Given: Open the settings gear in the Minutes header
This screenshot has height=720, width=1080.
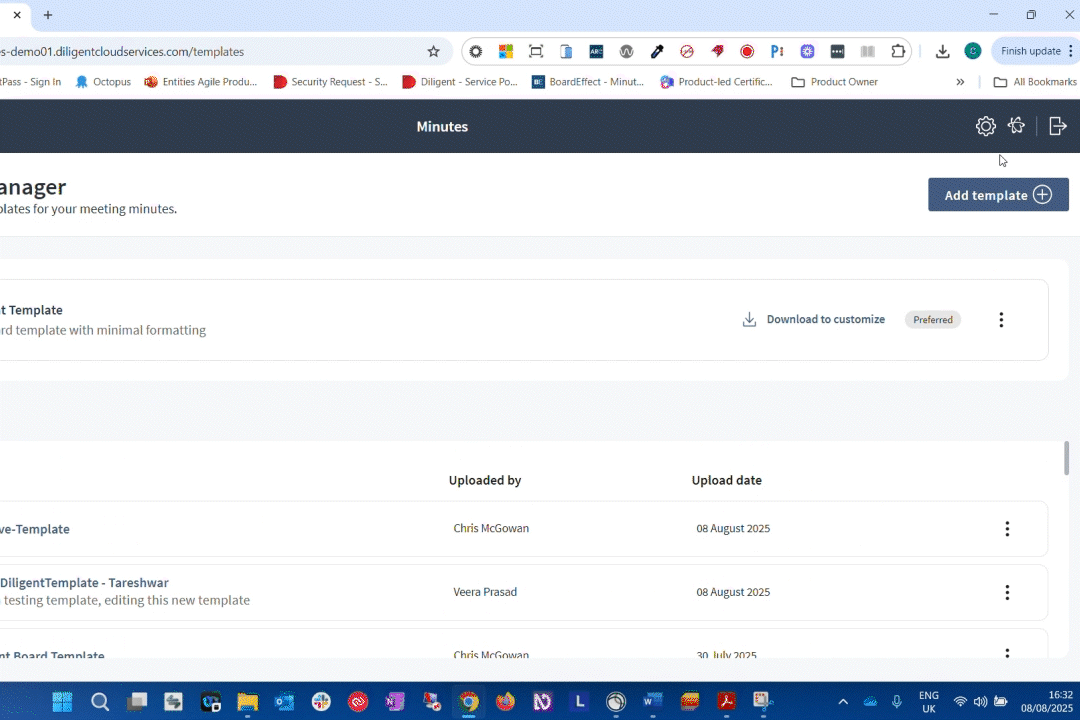Looking at the screenshot, I should pos(985,126).
